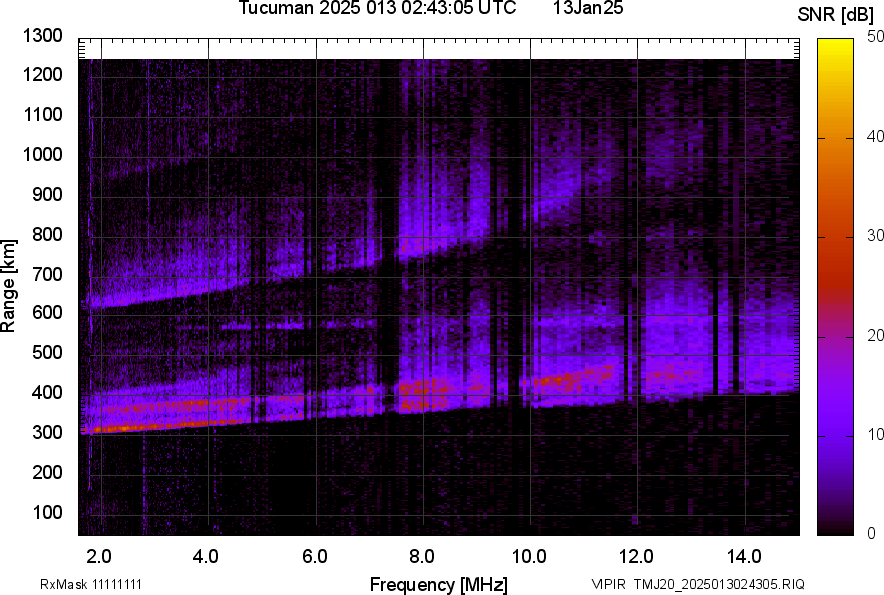
Task: Click the title text 'Tucuman 2025 013 02:43:05 UTC'
Action: [x=377, y=8]
